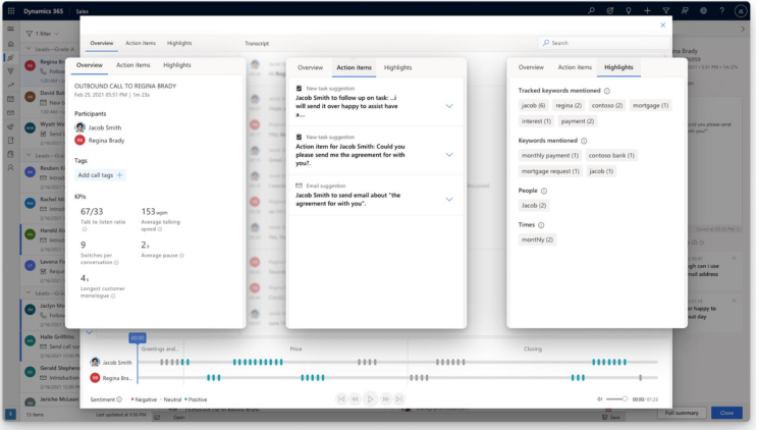Select the jacob (6) tracked keyword chip
763x431 pixels.
tap(534, 105)
